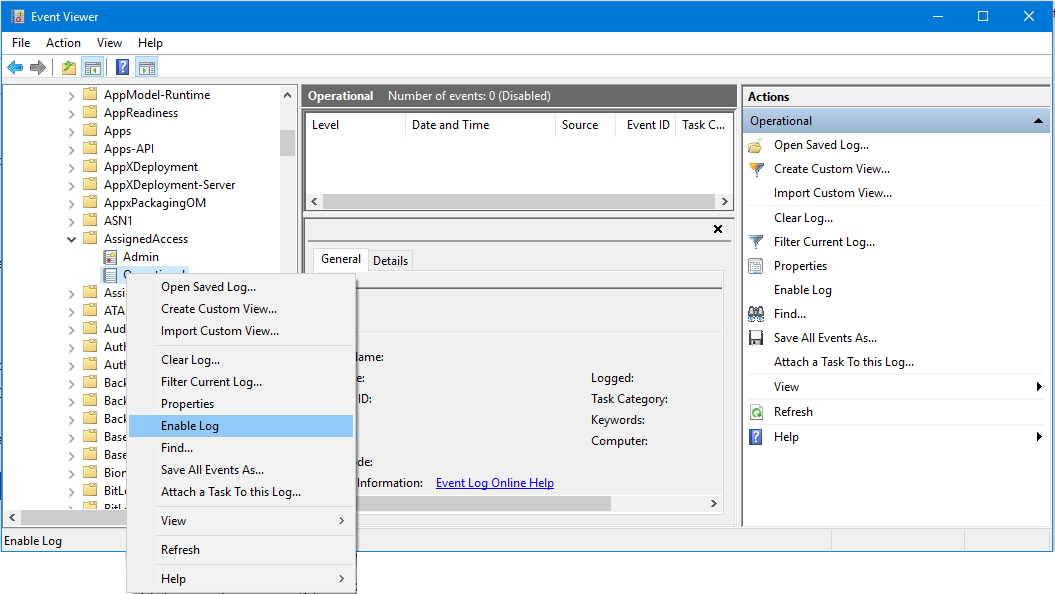
Task: Collapse the Operational section in Actions pane
Action: click(x=1038, y=121)
